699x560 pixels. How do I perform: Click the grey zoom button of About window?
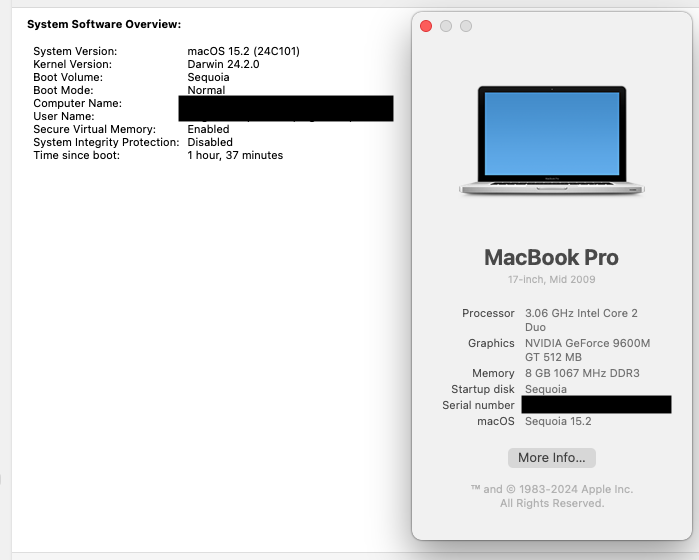click(x=466, y=26)
